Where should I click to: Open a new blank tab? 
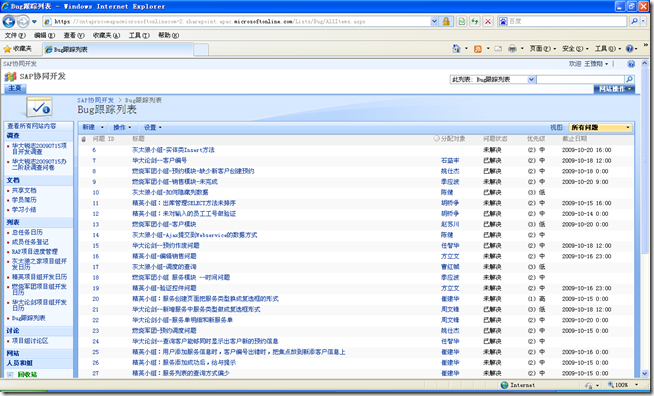point(201,50)
